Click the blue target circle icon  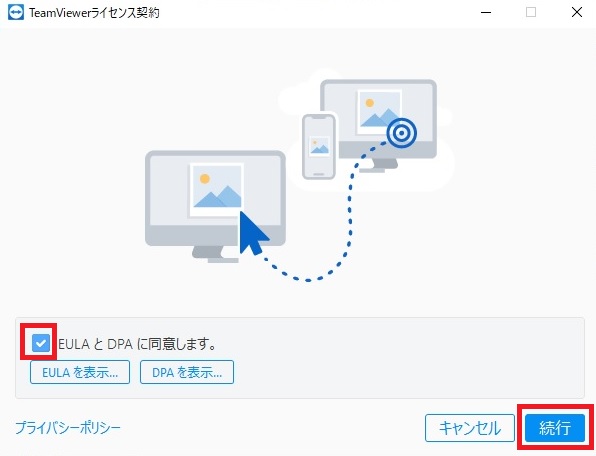[x=401, y=133]
